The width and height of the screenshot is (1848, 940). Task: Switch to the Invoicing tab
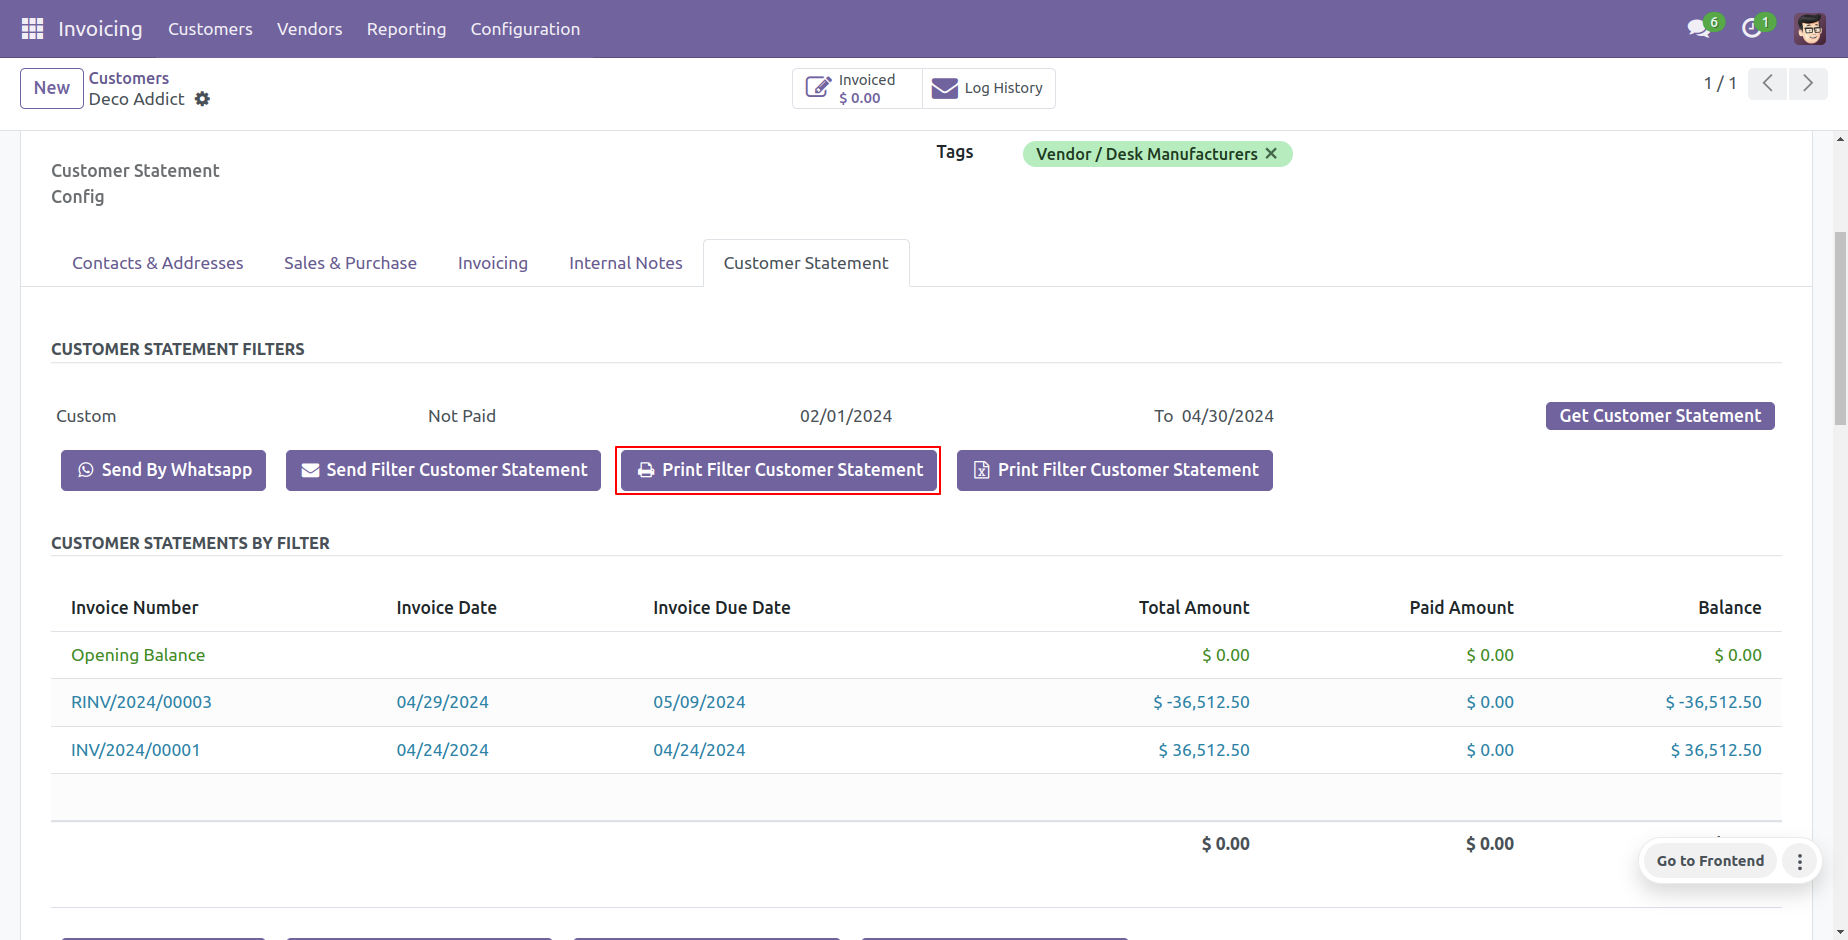point(493,263)
